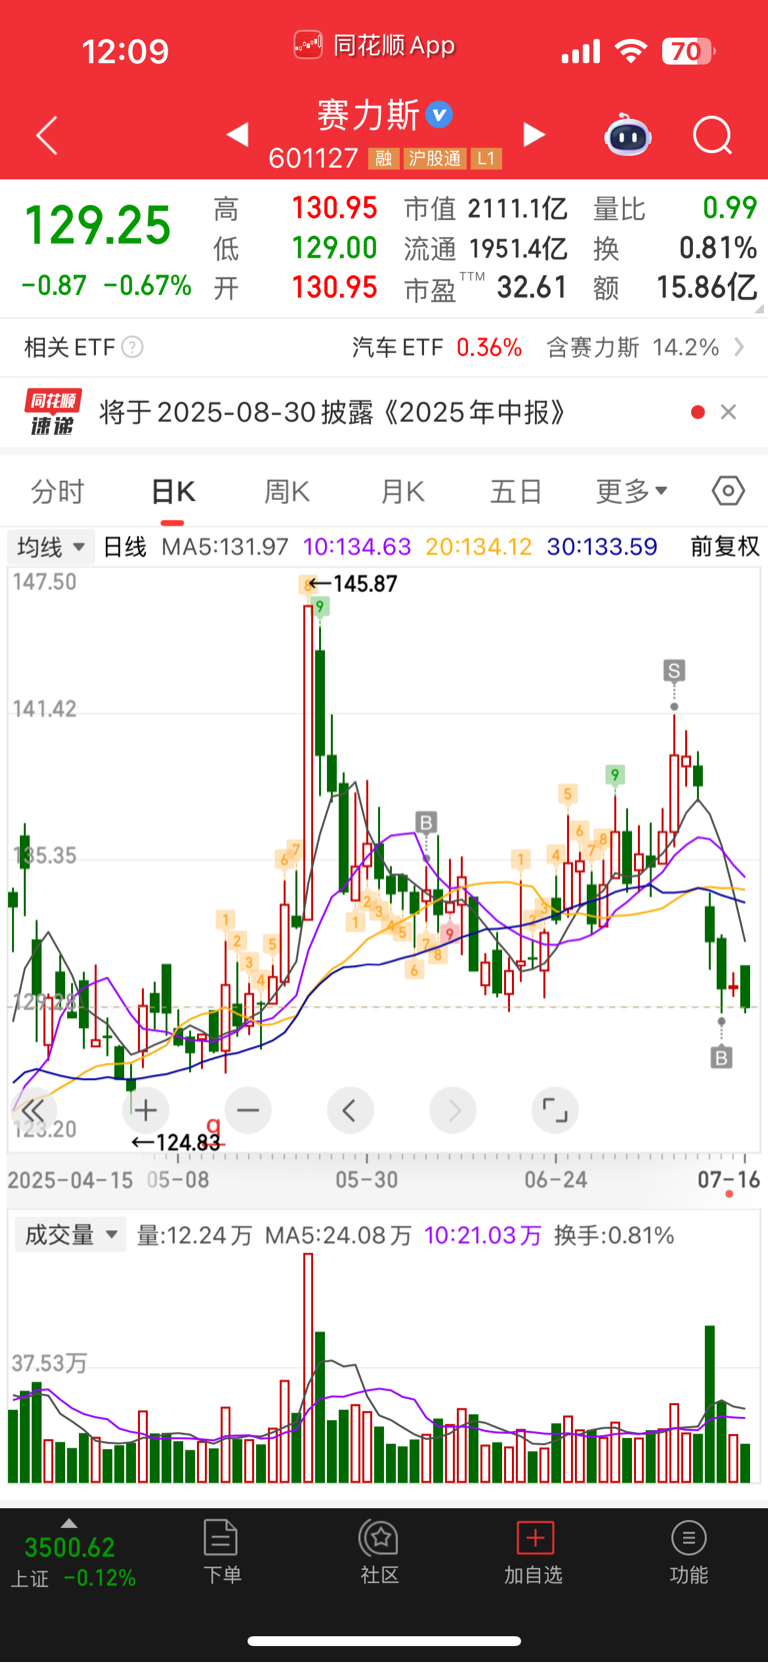This screenshot has width=768, height=1663.
Task: Open 功能 more functions menu
Action: [x=688, y=1551]
